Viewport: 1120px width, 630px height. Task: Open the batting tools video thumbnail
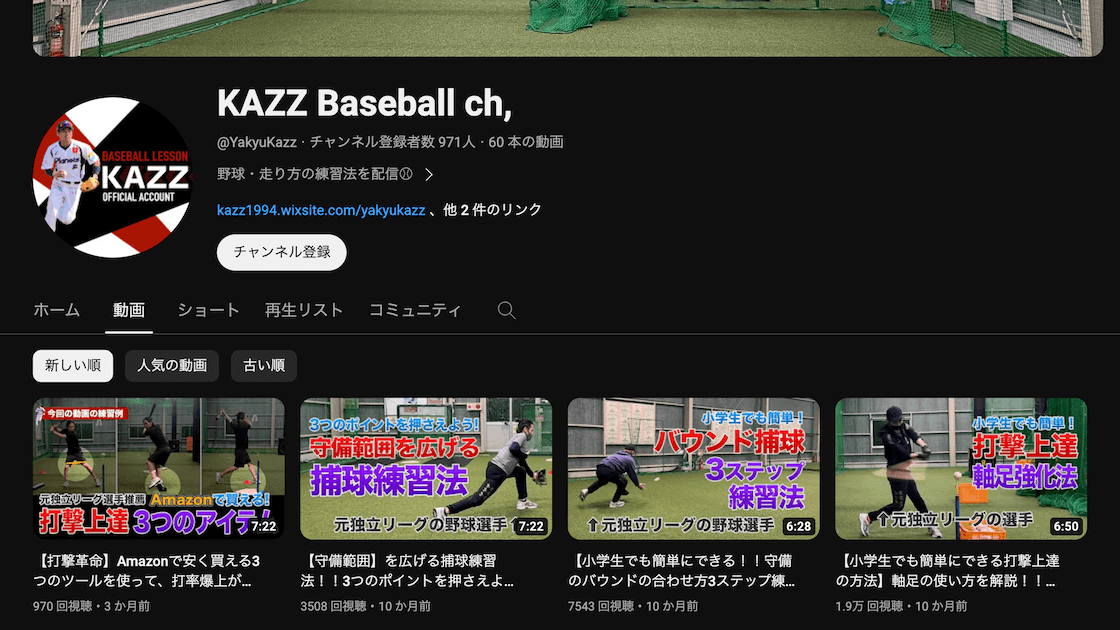[x=158, y=468]
